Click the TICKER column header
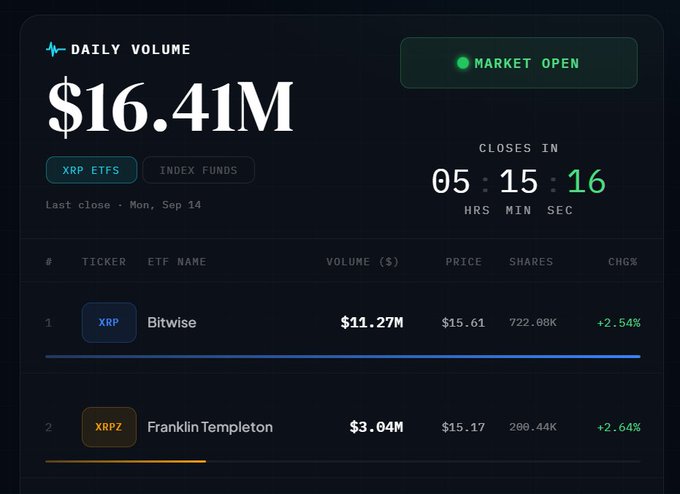This screenshot has width=680, height=494. point(104,262)
